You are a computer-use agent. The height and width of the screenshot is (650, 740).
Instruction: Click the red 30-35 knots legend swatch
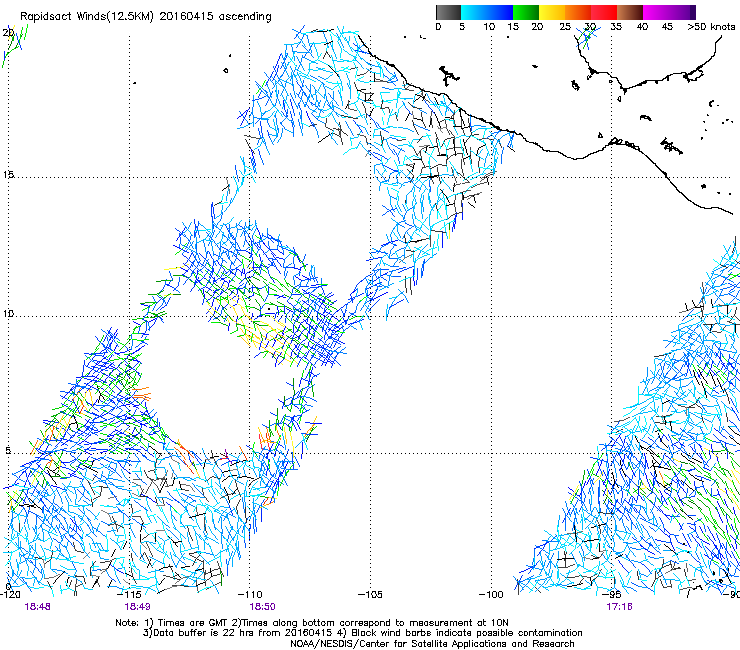[604, 12]
